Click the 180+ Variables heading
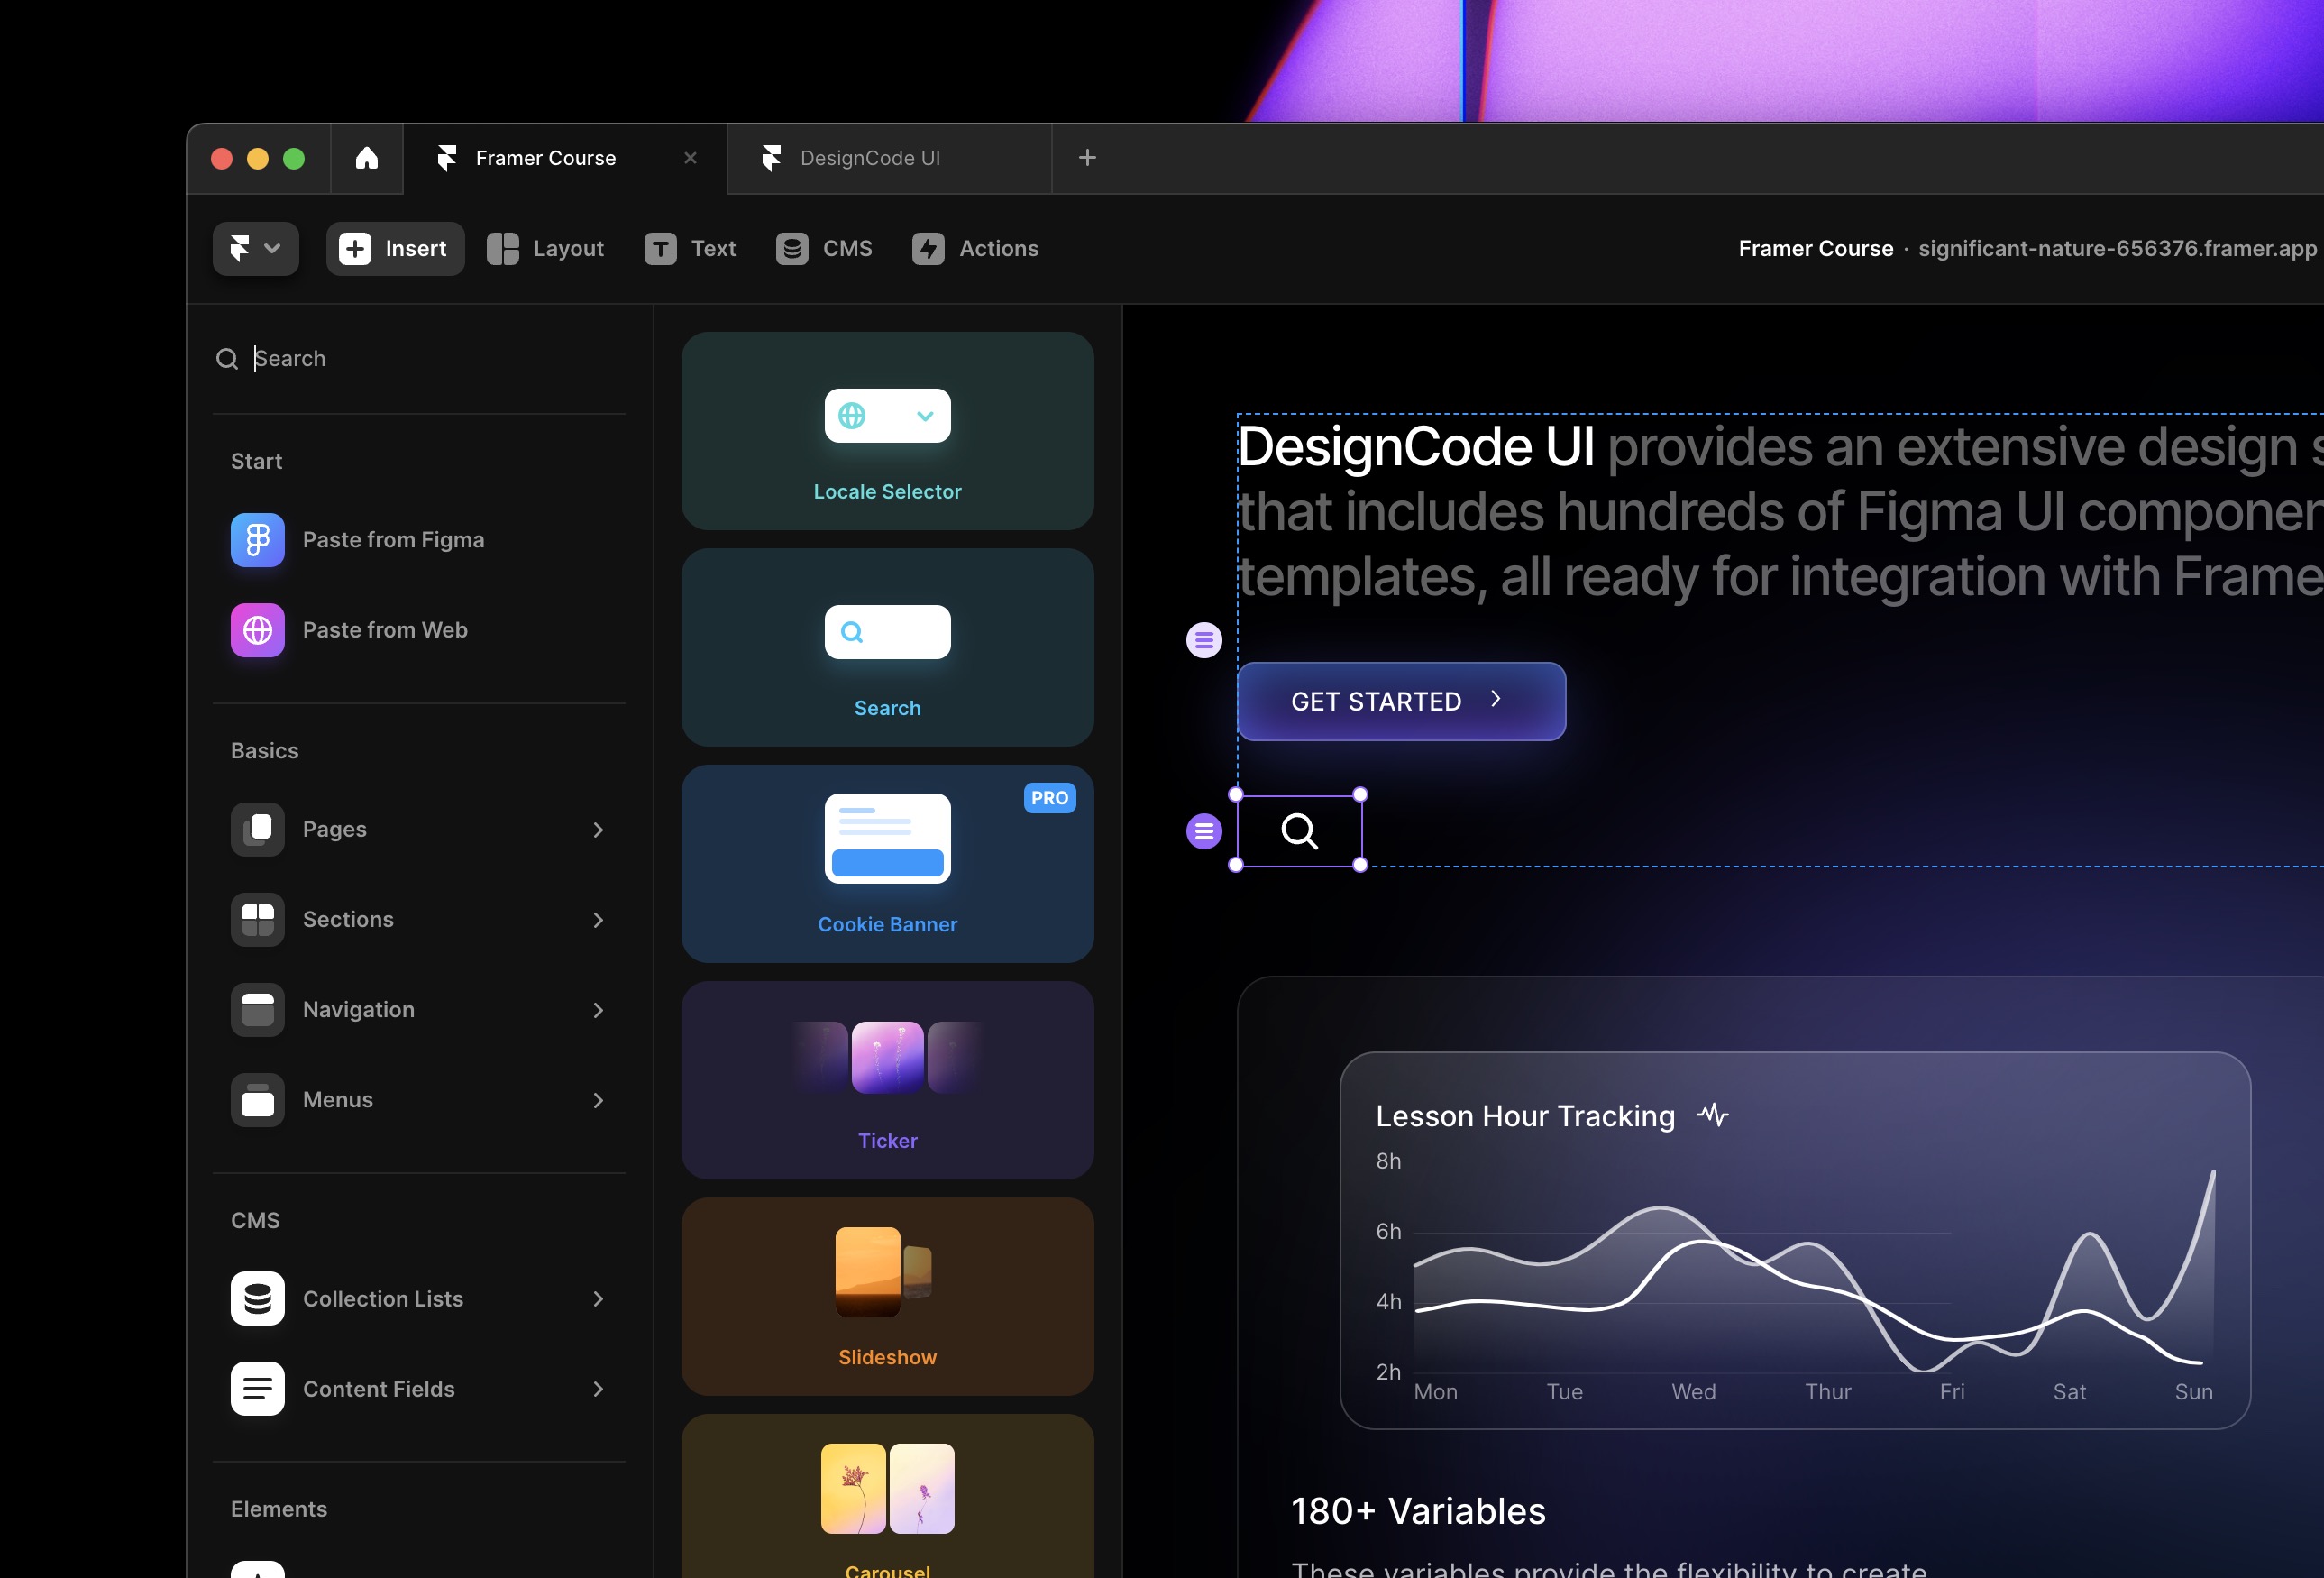 coord(1418,1511)
